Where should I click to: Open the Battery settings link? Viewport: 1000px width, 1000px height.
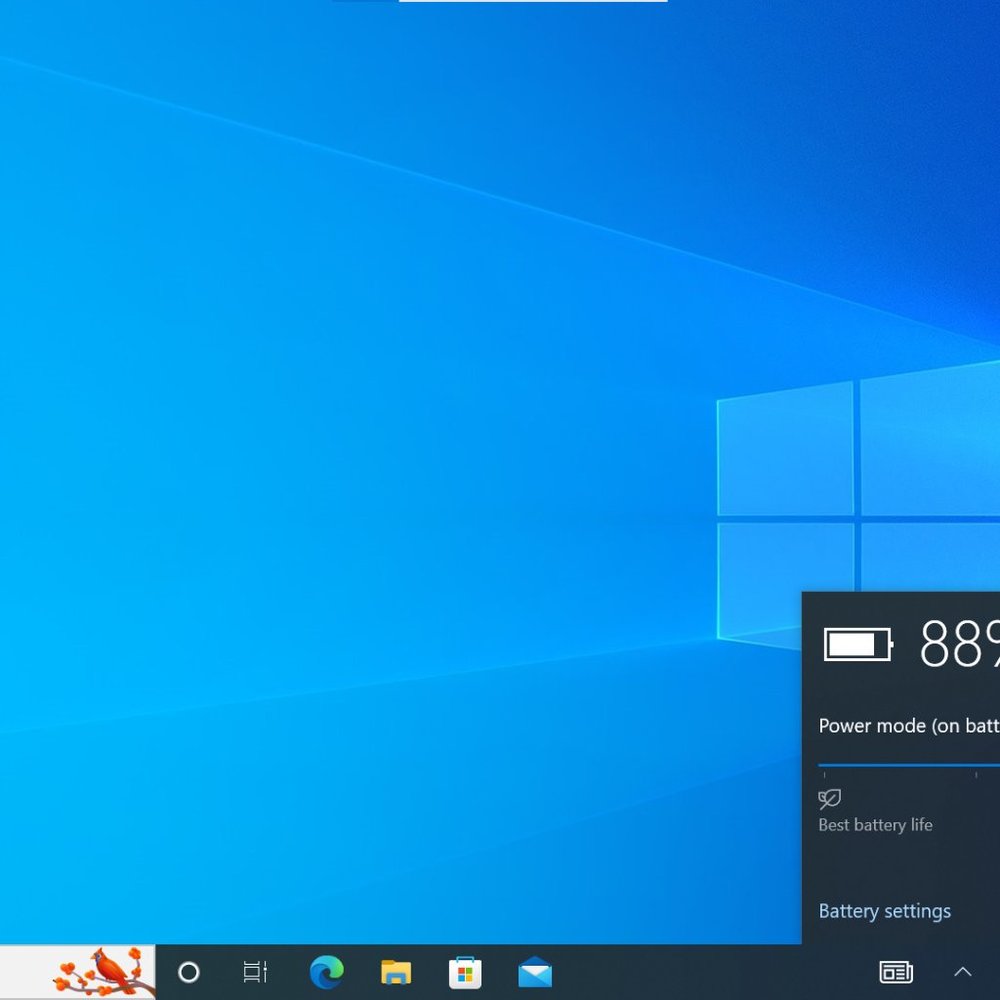885,911
